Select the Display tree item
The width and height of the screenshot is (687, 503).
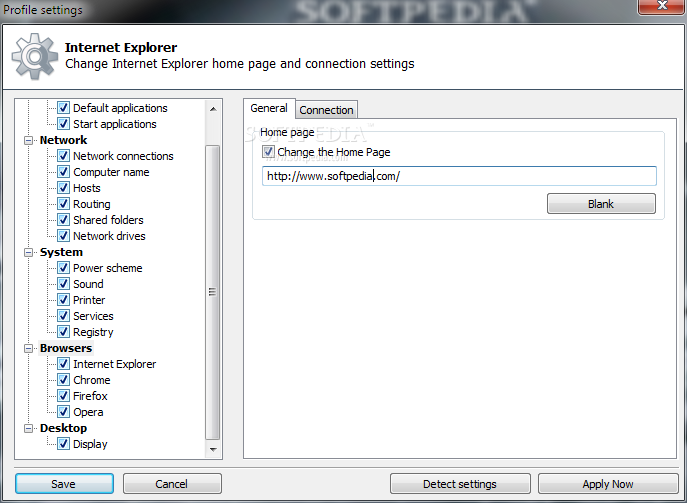[90, 444]
